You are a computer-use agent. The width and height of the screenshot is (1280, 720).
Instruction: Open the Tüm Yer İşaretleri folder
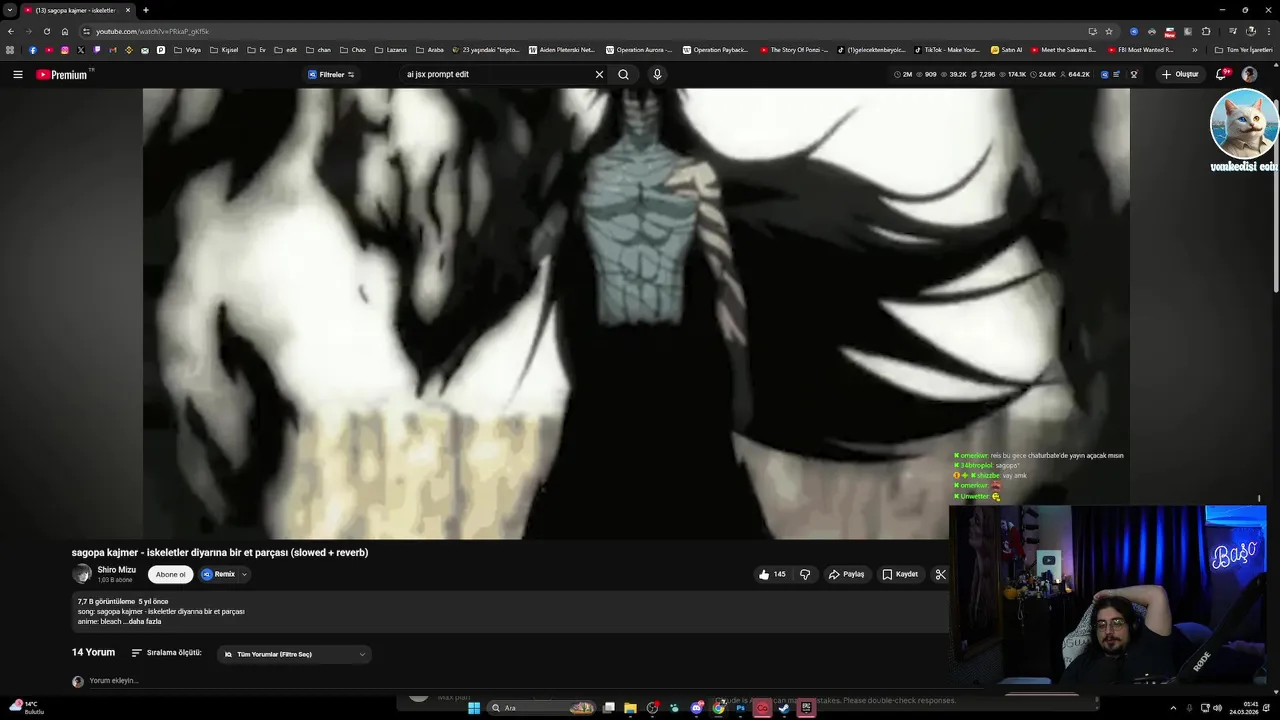[1244, 50]
